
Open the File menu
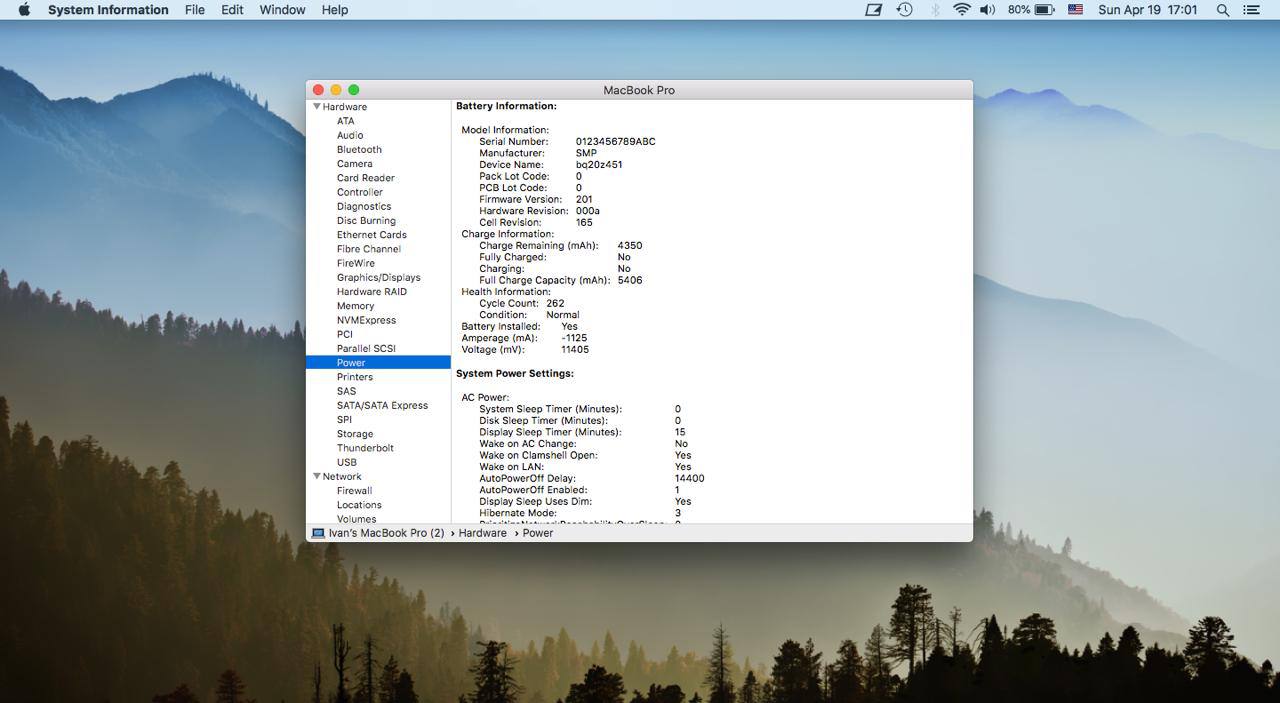coord(195,9)
